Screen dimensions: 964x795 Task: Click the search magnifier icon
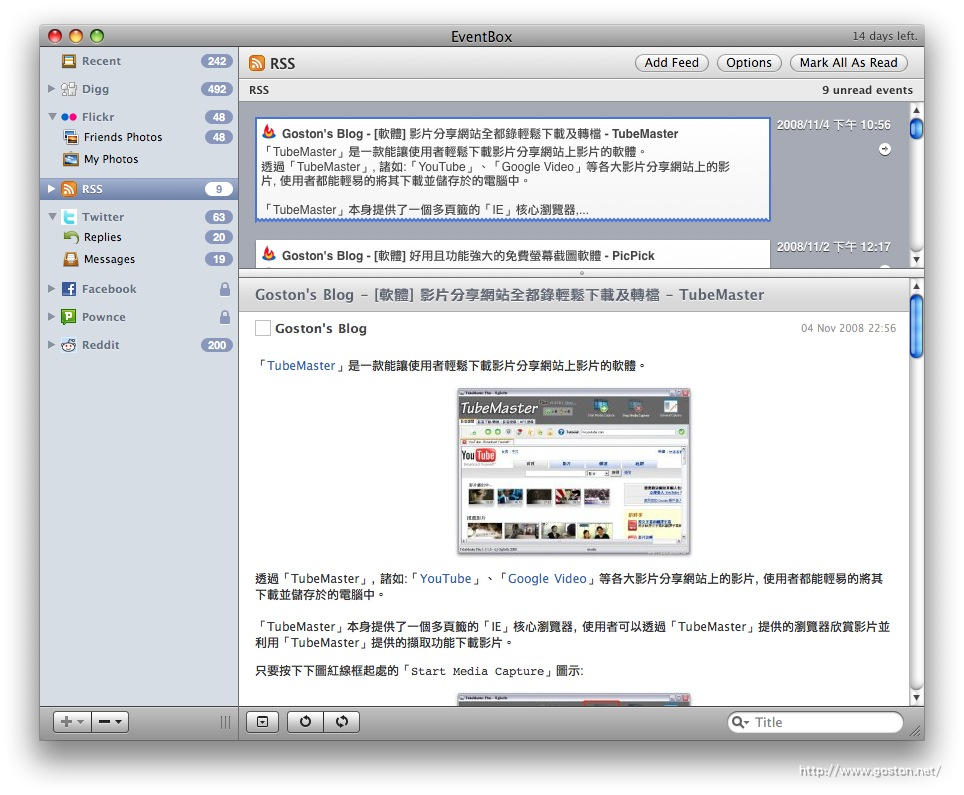coord(740,722)
